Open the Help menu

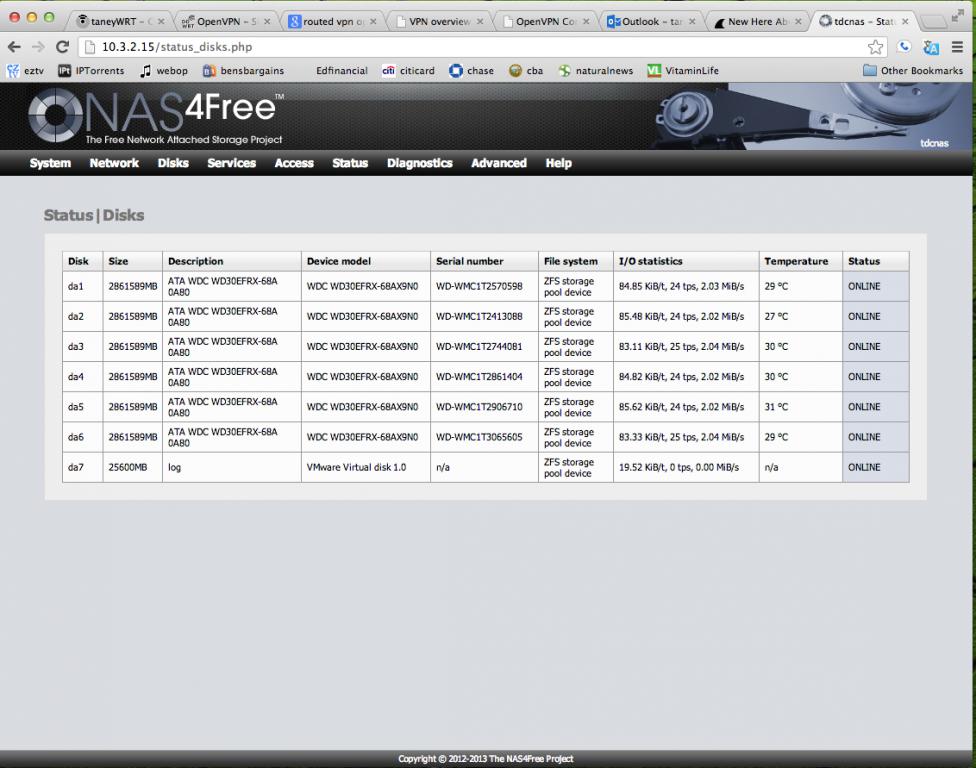(558, 163)
